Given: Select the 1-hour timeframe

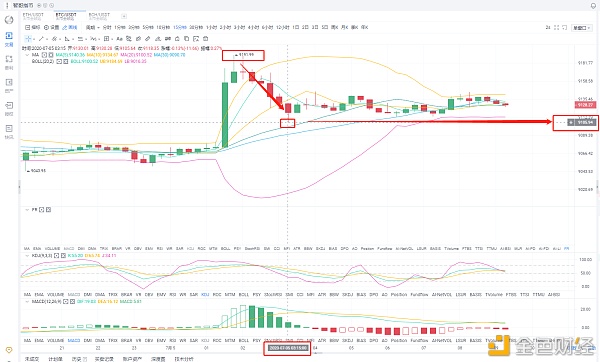Looking at the screenshot, I should (211, 28).
